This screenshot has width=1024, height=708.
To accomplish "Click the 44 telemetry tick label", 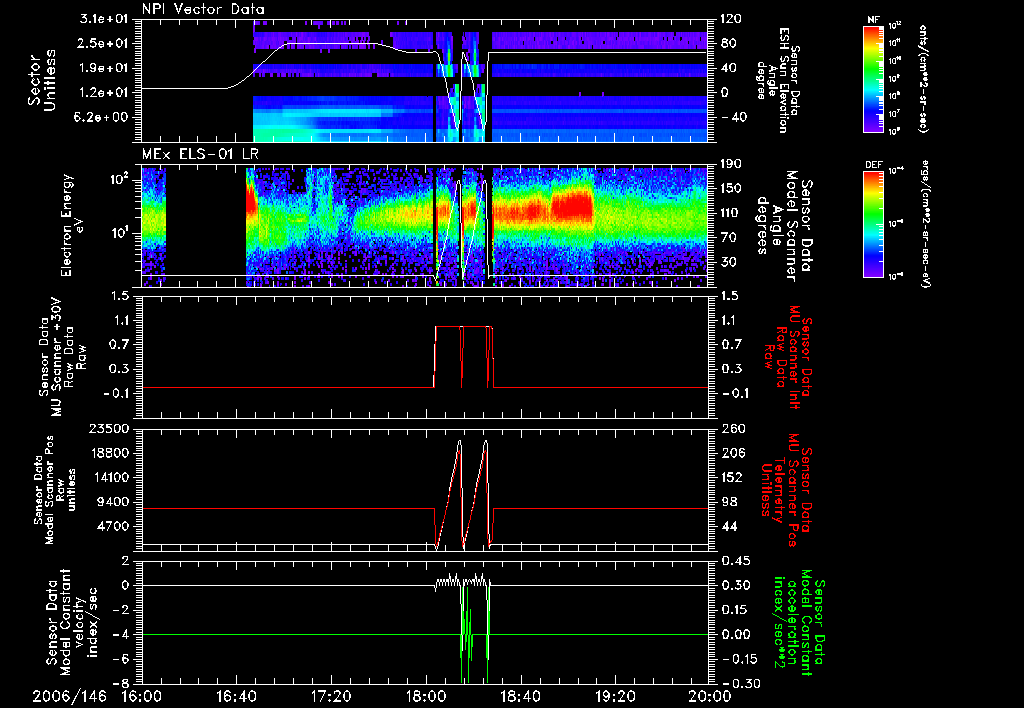I will click(728, 526).
